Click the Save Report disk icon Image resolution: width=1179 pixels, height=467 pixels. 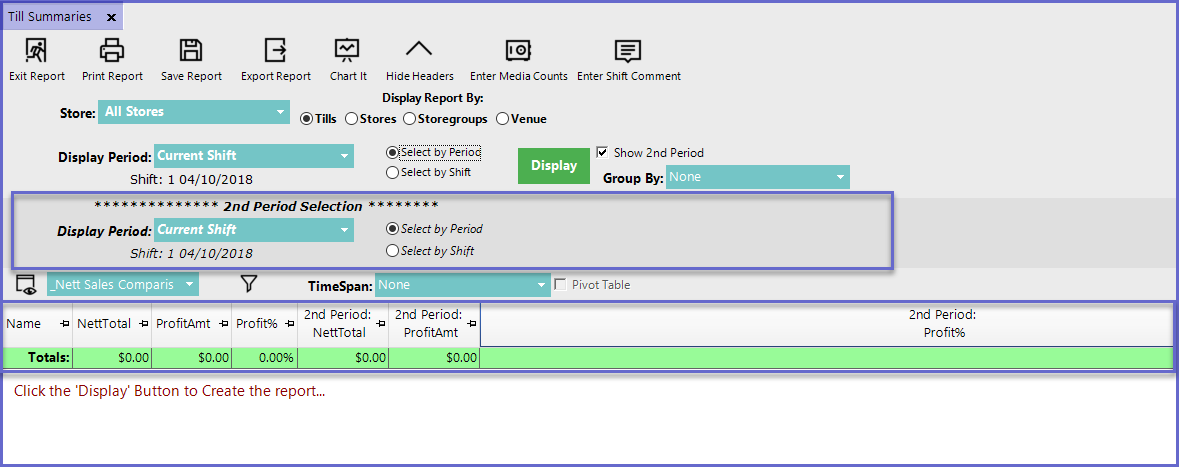coord(191,51)
